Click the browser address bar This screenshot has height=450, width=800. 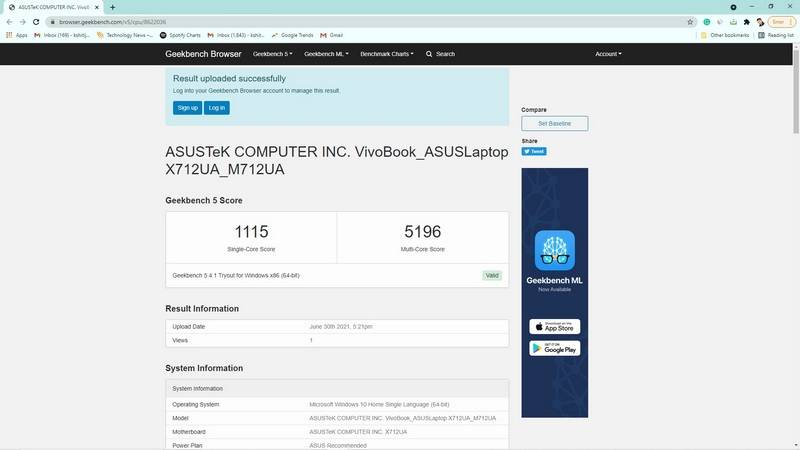(350, 20)
